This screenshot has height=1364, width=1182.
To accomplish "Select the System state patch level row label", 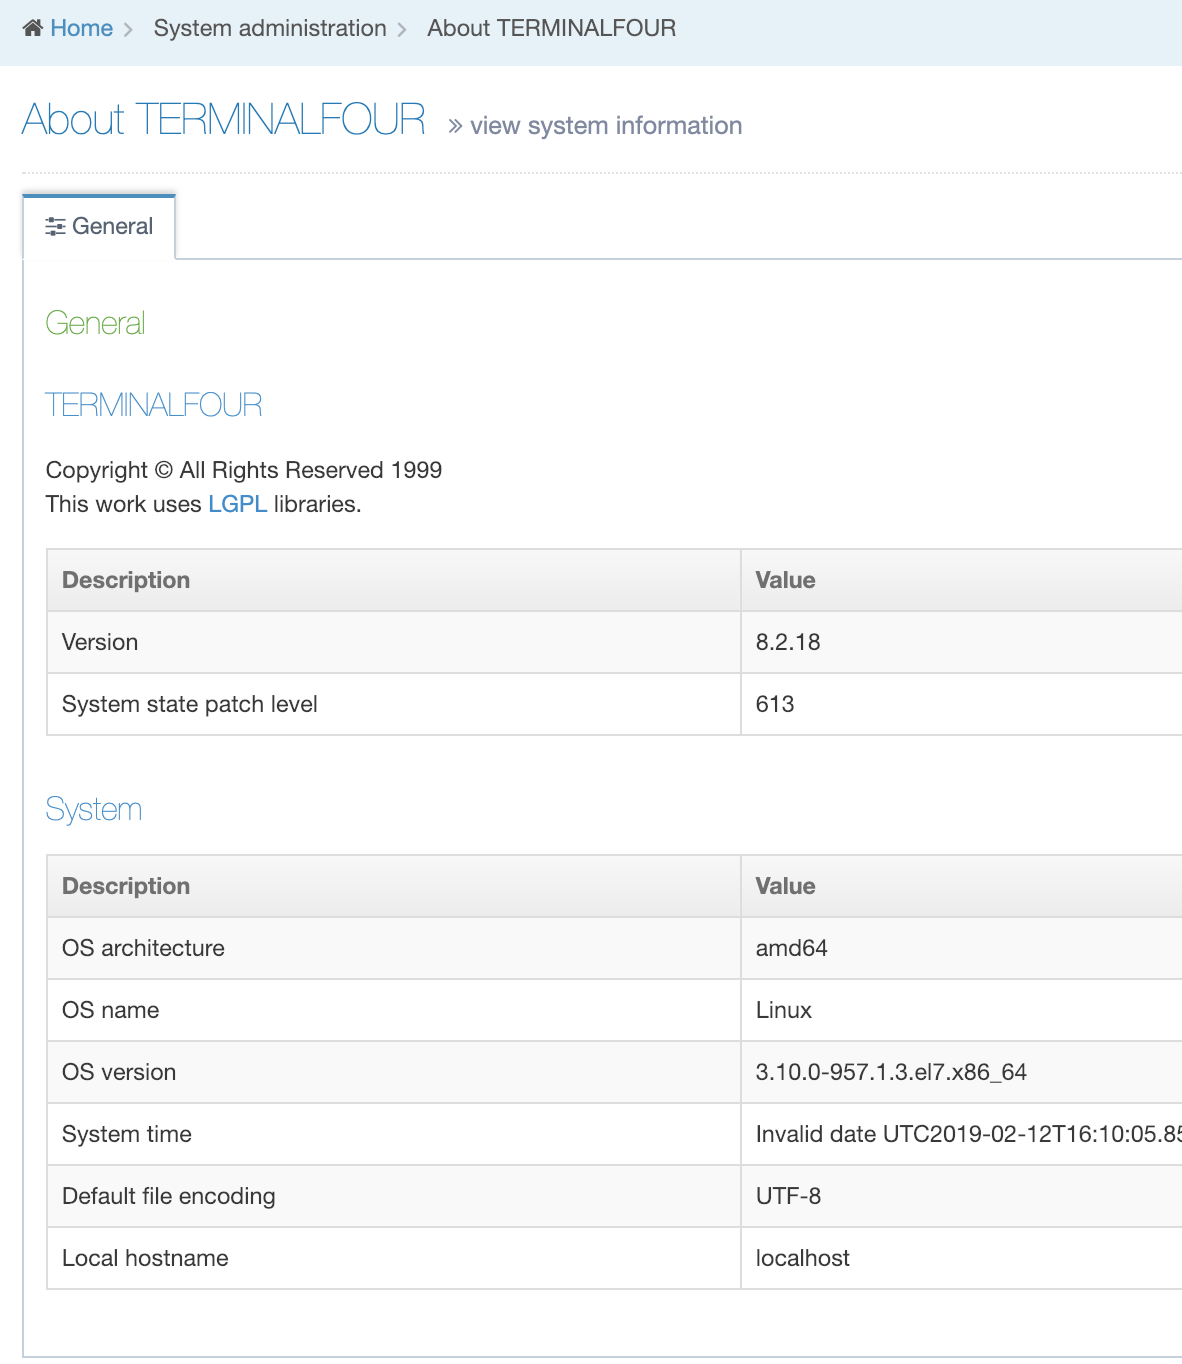I will pyautogui.click(x=189, y=704).
